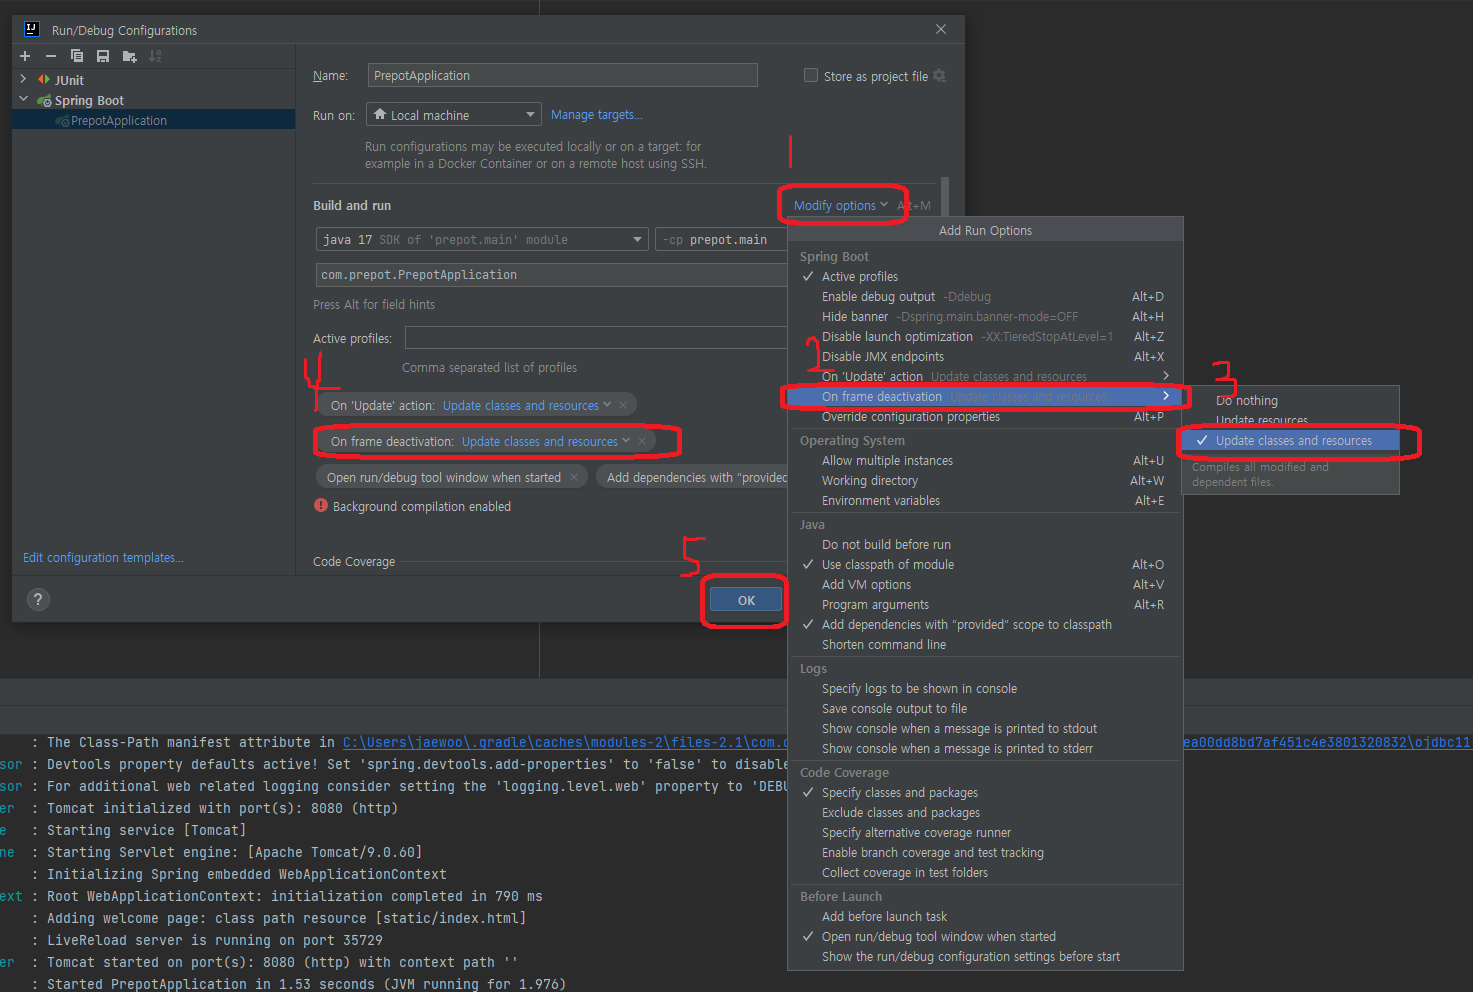Open On frame deactivation submenu item
1473x992 pixels.
[985, 397]
